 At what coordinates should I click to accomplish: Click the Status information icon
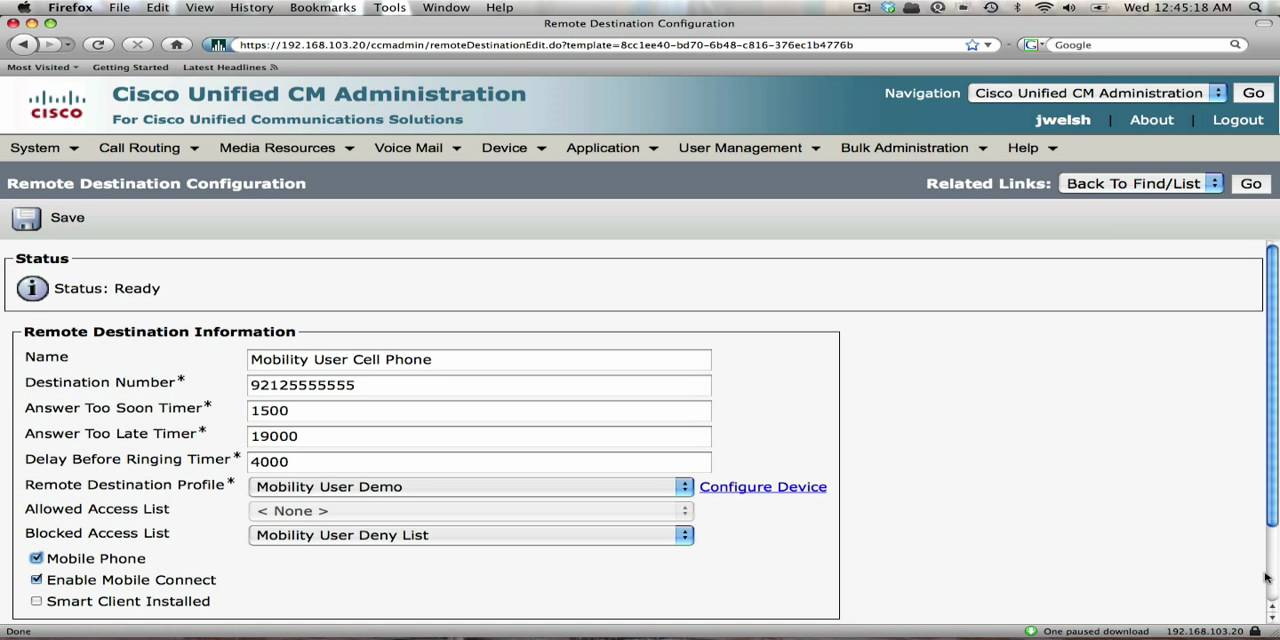tap(32, 288)
